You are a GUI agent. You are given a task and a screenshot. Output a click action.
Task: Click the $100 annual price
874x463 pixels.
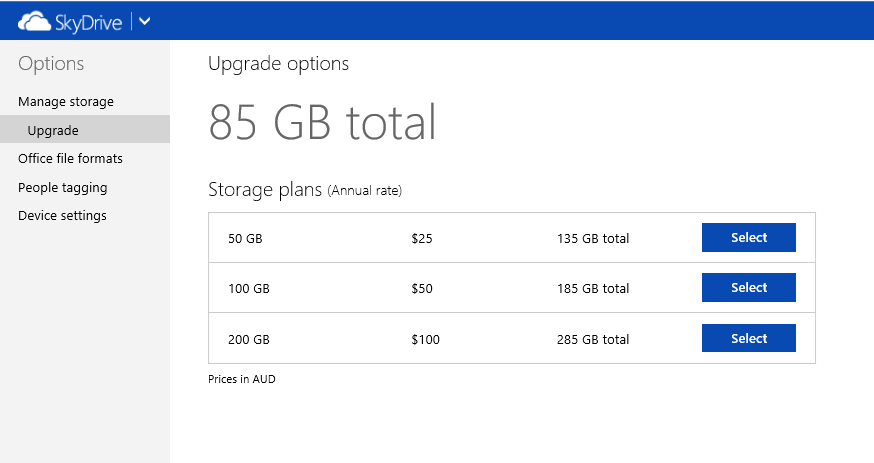click(x=425, y=339)
